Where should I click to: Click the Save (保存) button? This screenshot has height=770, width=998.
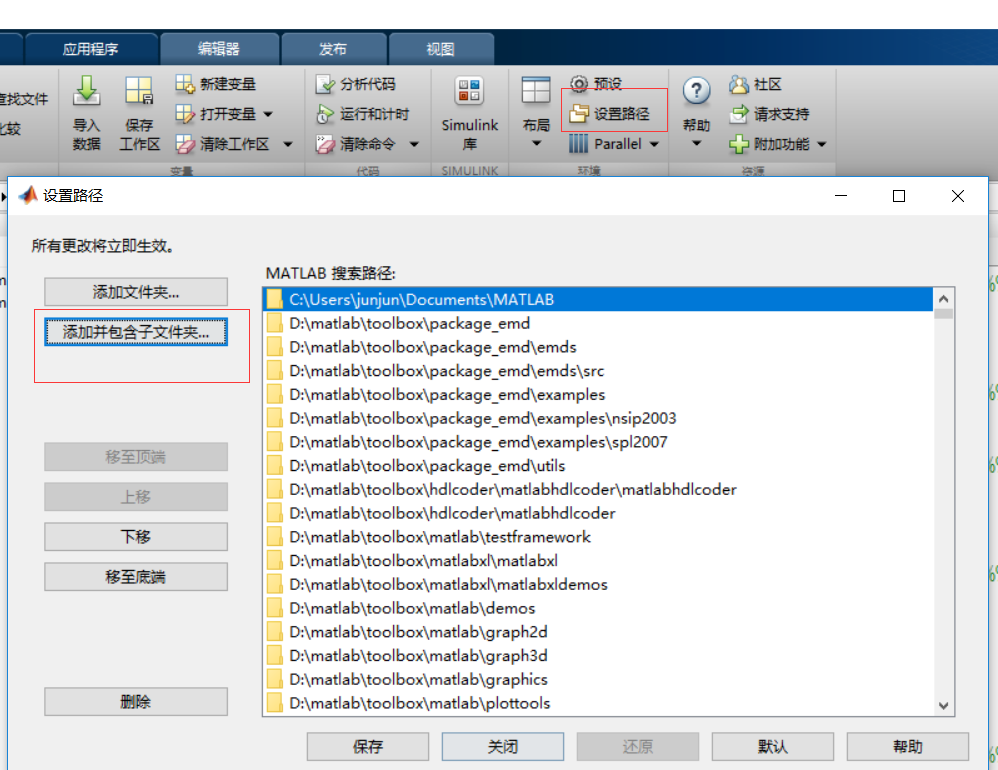point(368,746)
